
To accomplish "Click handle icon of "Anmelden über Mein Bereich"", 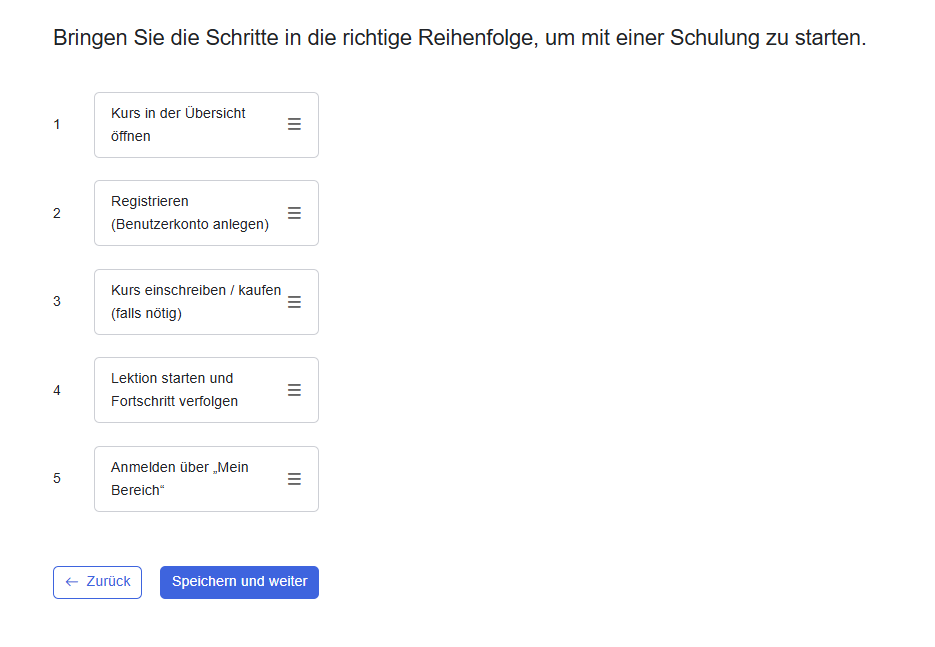I will (294, 479).
